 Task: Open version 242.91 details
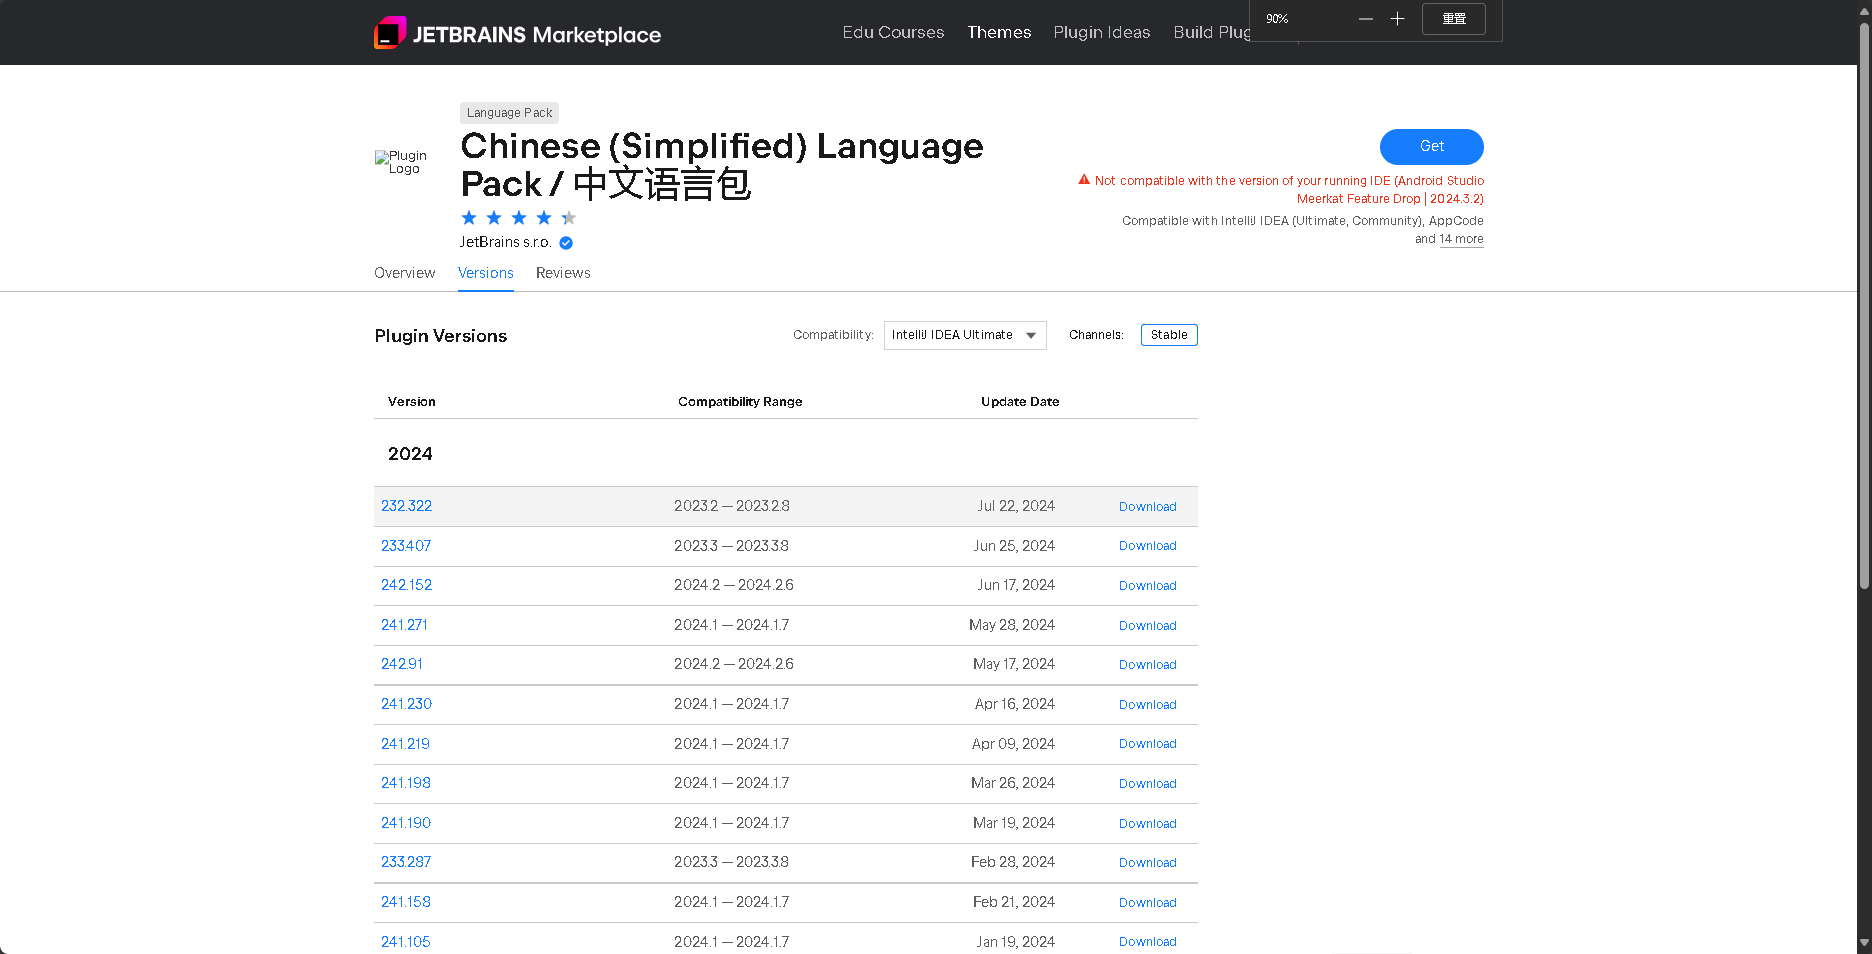(402, 664)
